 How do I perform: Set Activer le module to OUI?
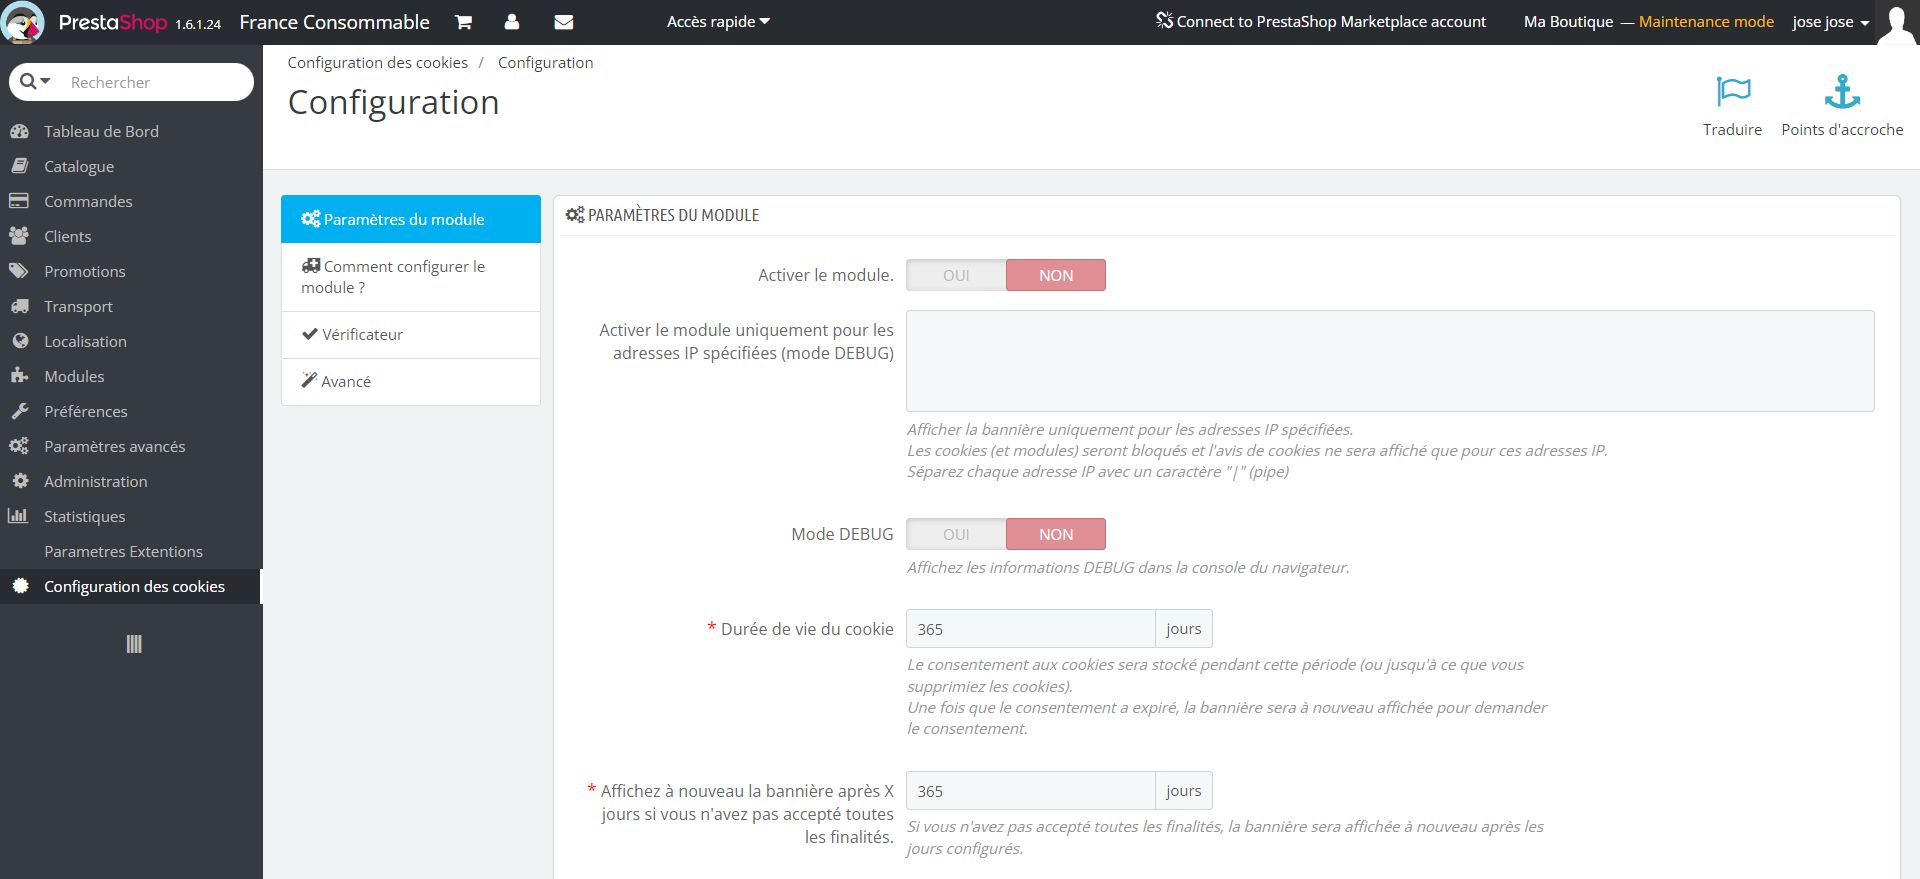point(956,275)
